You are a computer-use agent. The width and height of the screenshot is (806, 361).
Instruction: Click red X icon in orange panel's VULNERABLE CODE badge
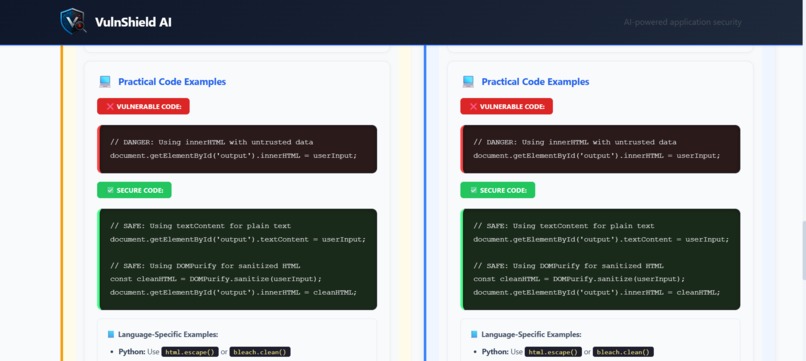[x=109, y=106]
